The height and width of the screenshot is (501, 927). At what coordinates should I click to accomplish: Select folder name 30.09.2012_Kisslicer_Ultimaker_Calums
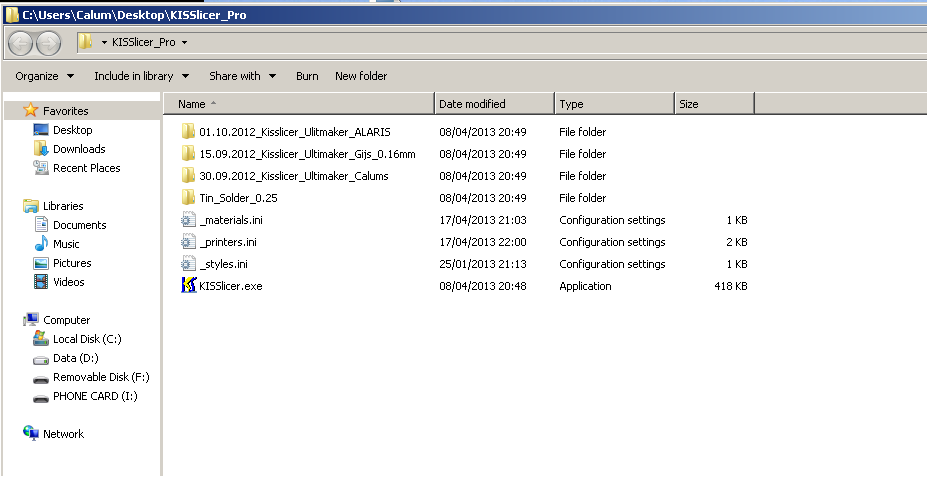pyautogui.click(x=294, y=176)
